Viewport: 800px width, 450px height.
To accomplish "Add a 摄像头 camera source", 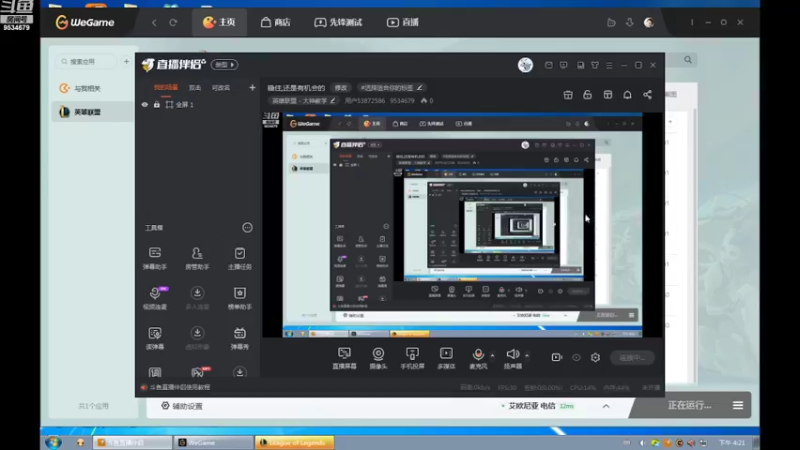I will pos(378,358).
